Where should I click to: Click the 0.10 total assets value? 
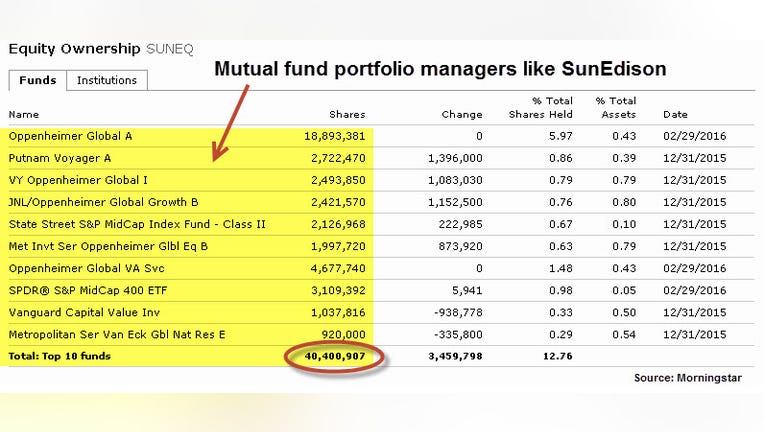point(624,225)
